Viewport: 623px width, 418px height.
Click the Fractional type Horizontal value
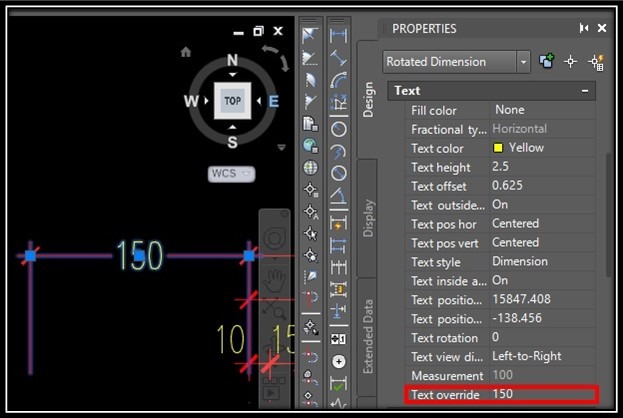(x=519, y=129)
